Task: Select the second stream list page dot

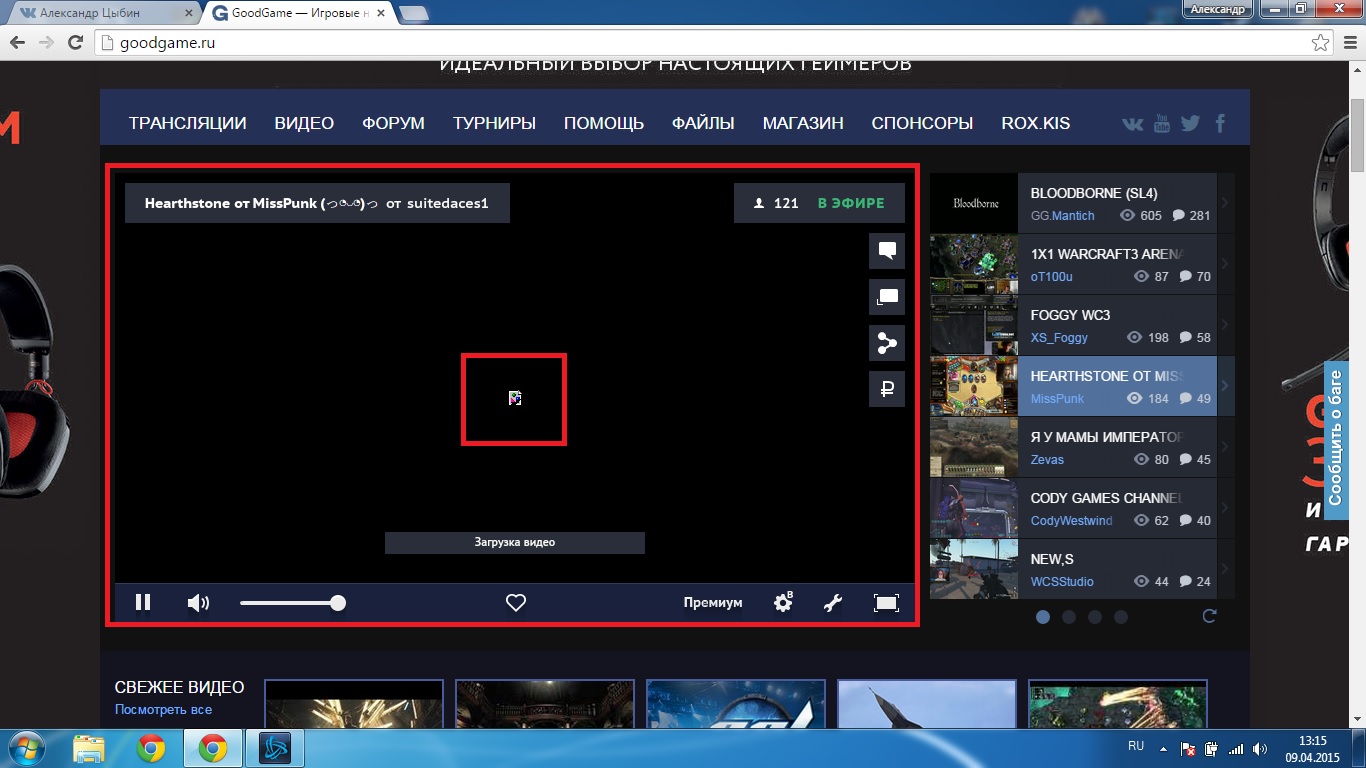Action: click(1069, 617)
